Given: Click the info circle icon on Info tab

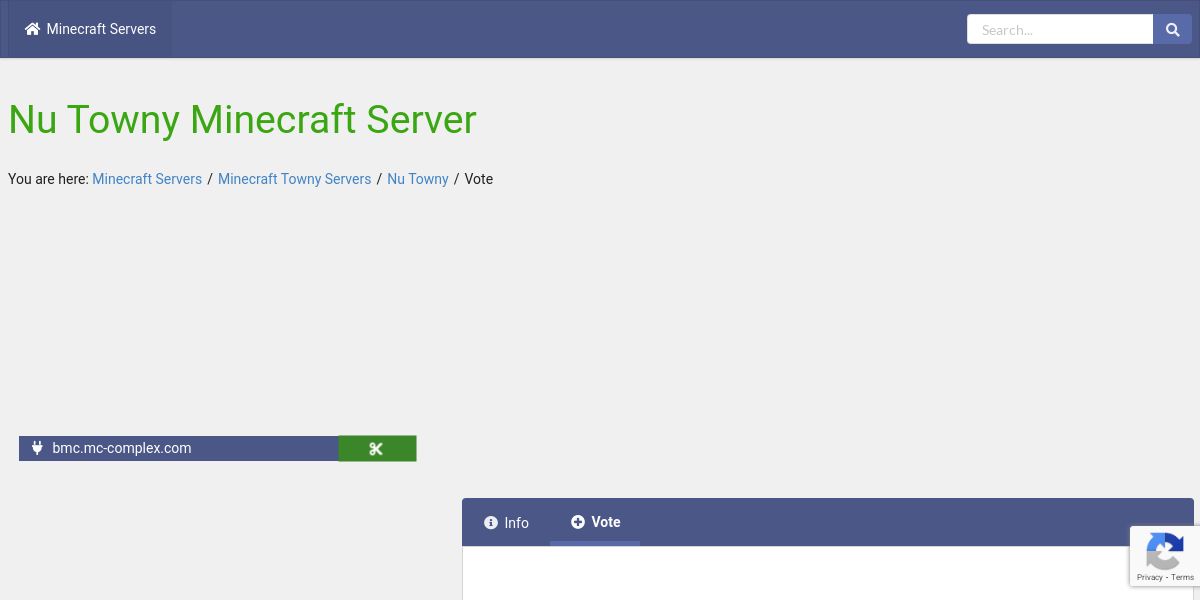Looking at the screenshot, I should 491,523.
